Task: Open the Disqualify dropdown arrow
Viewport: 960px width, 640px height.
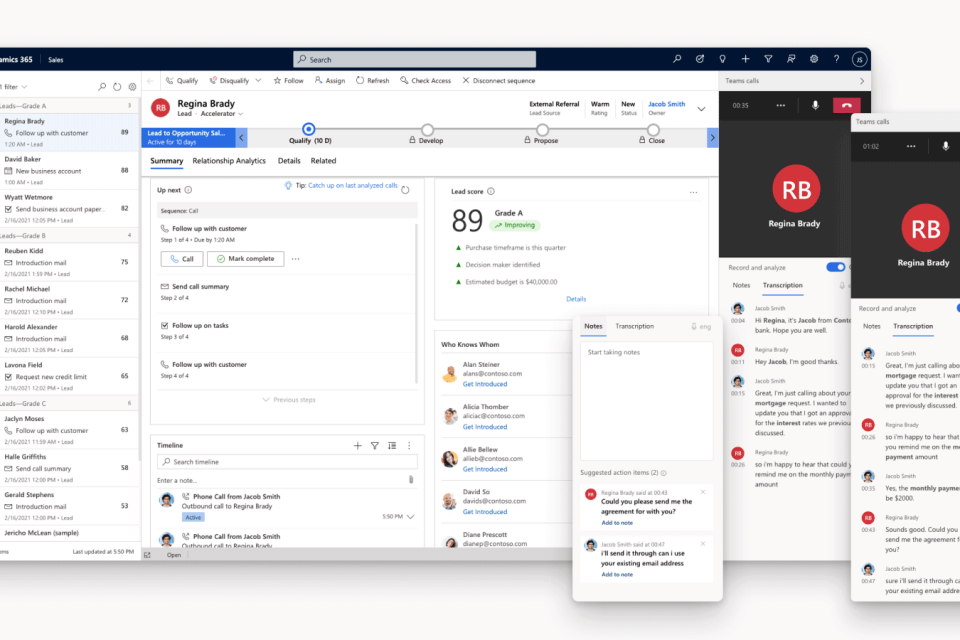Action: click(x=258, y=80)
